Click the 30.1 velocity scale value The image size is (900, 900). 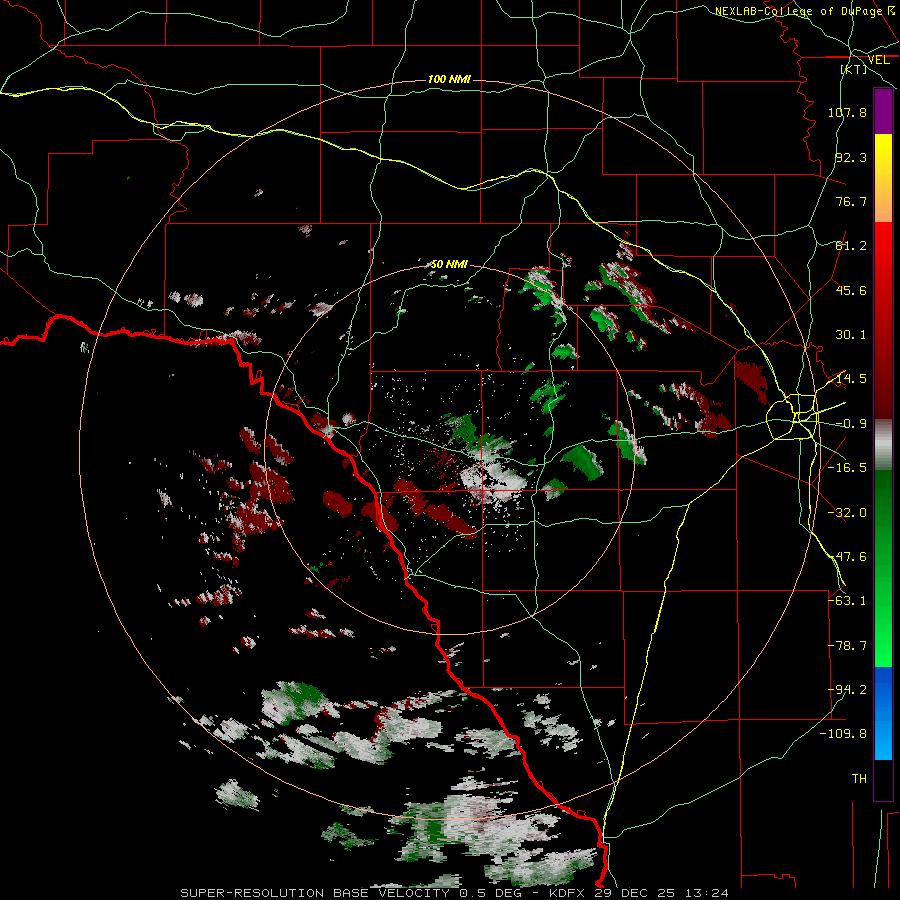click(851, 335)
